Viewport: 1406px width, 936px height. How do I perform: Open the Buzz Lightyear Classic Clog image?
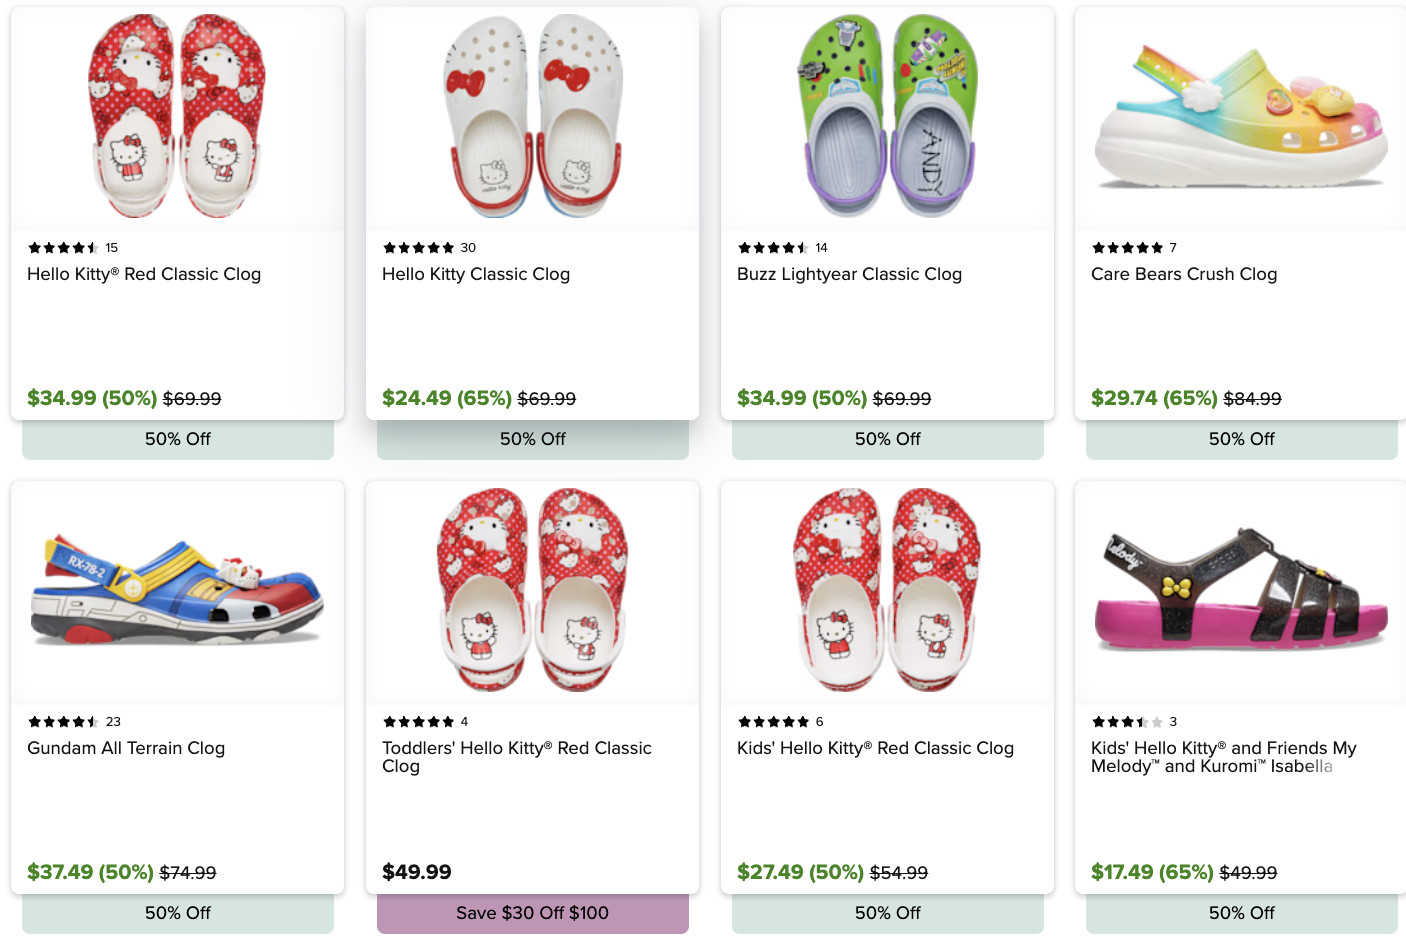(887, 116)
